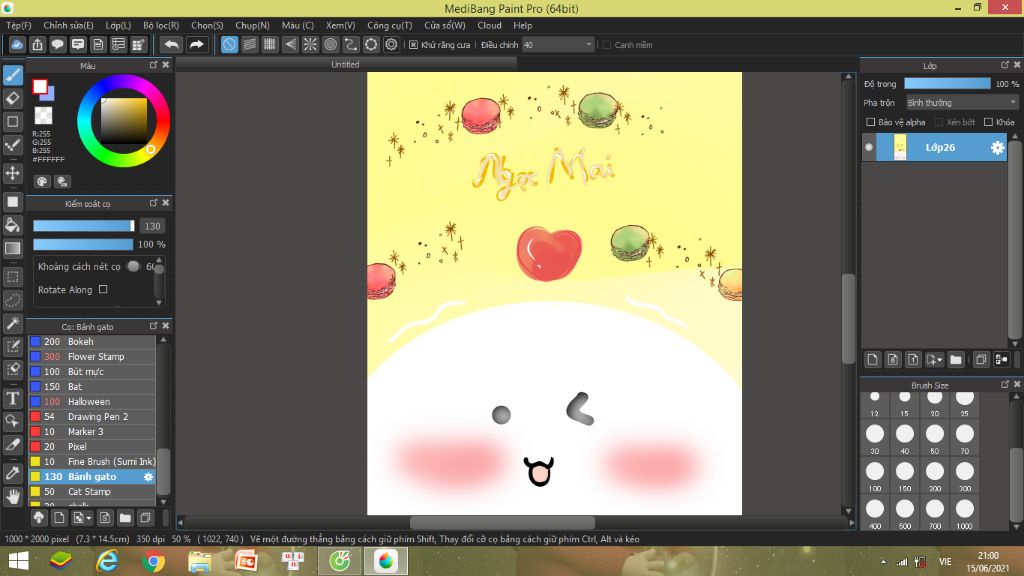Viewport: 1024px width, 576px height.
Task: Select the Lasso selection tool
Action: tap(12, 300)
